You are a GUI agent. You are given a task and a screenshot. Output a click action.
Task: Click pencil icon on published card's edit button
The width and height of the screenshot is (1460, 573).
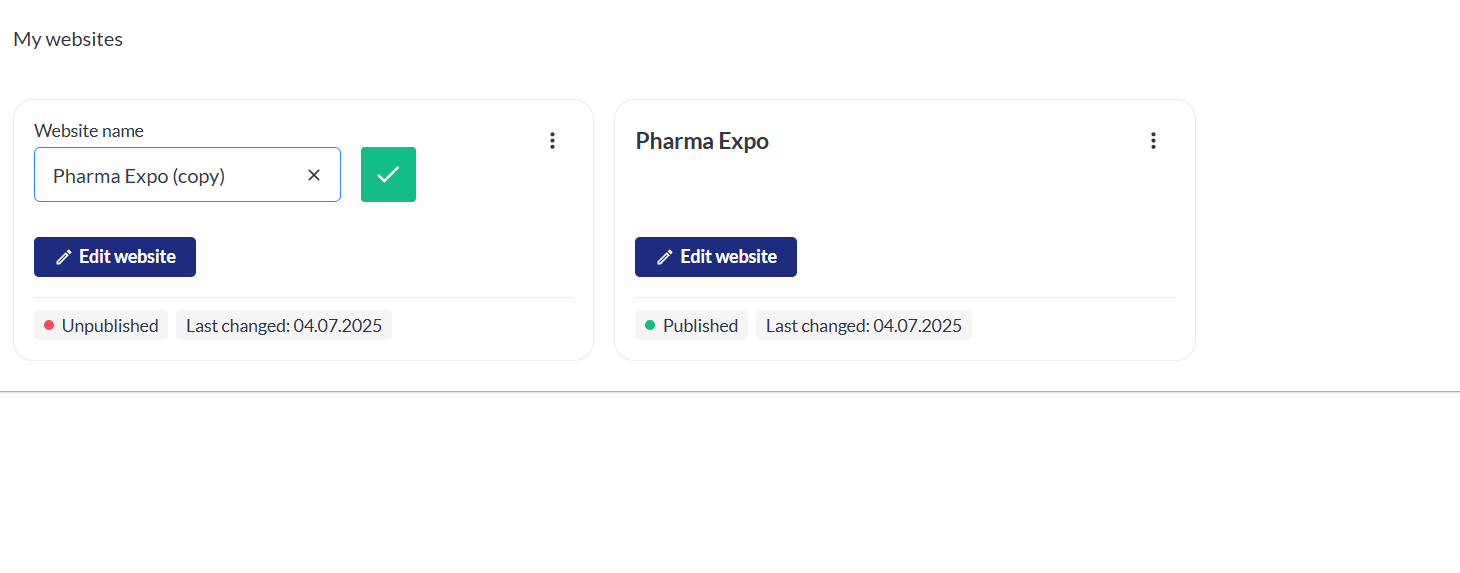[665, 257]
